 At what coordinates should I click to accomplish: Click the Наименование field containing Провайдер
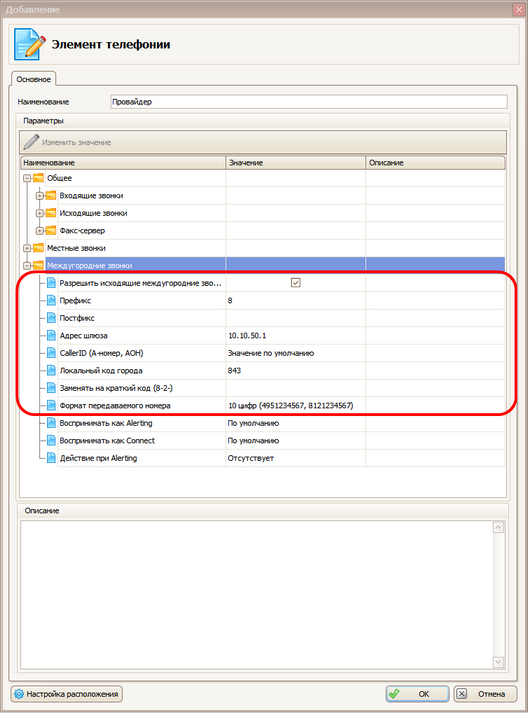click(x=309, y=102)
